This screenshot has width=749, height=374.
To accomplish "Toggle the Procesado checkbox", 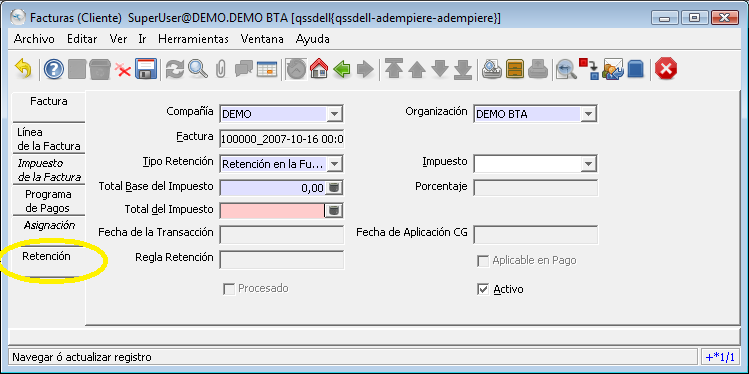I will point(229,289).
